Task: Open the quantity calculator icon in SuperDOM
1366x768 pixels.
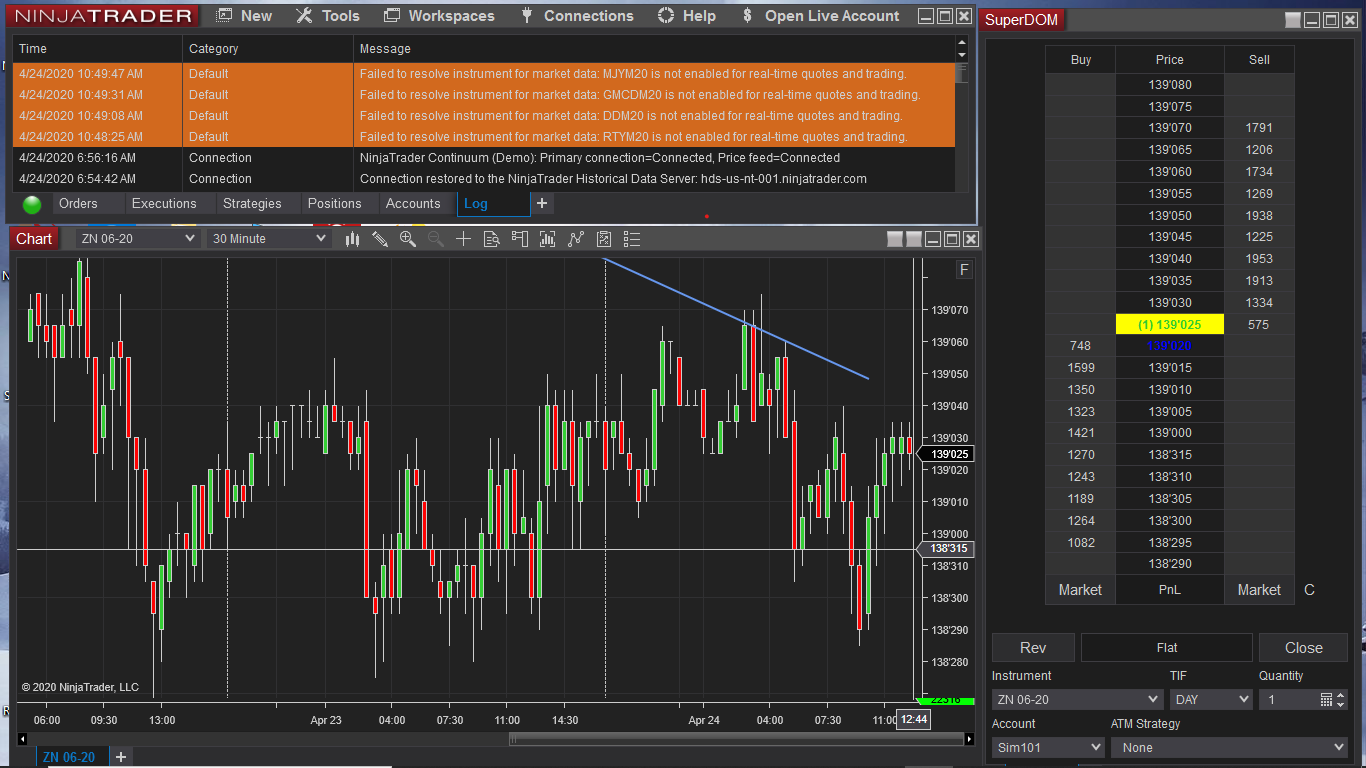Action: pos(1326,700)
